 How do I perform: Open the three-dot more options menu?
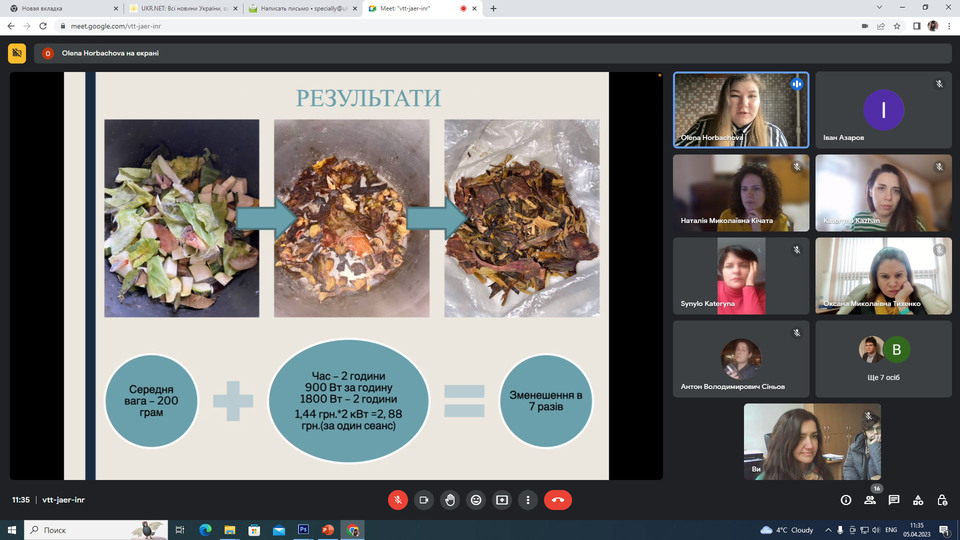tap(528, 500)
